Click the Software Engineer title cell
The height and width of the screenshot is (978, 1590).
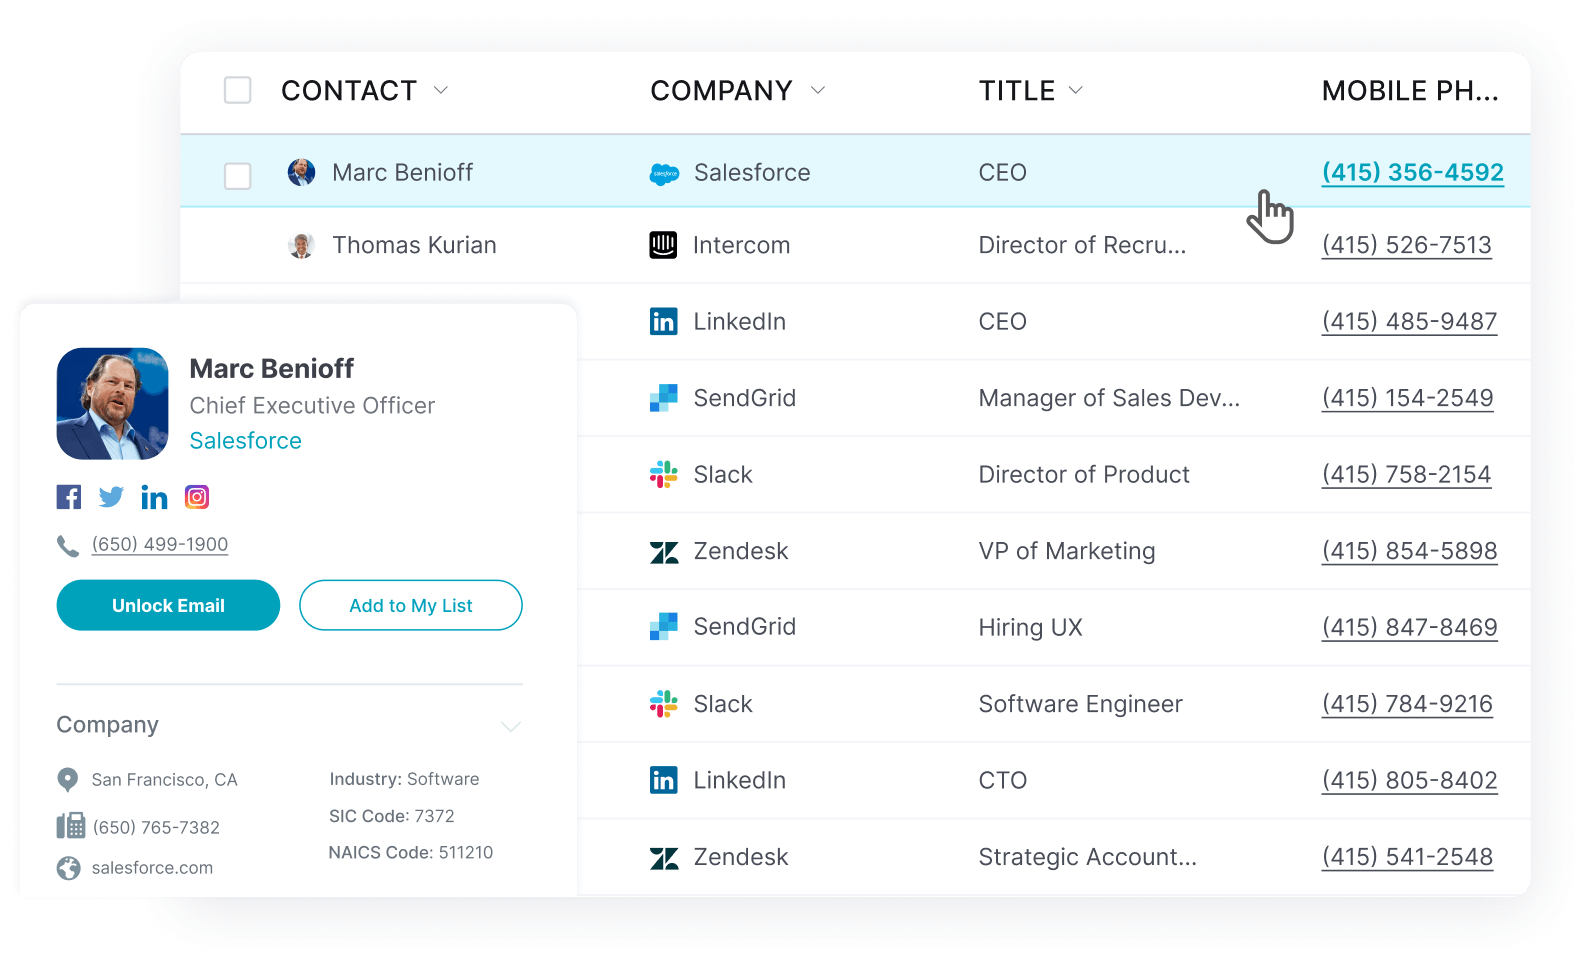coord(1080,704)
